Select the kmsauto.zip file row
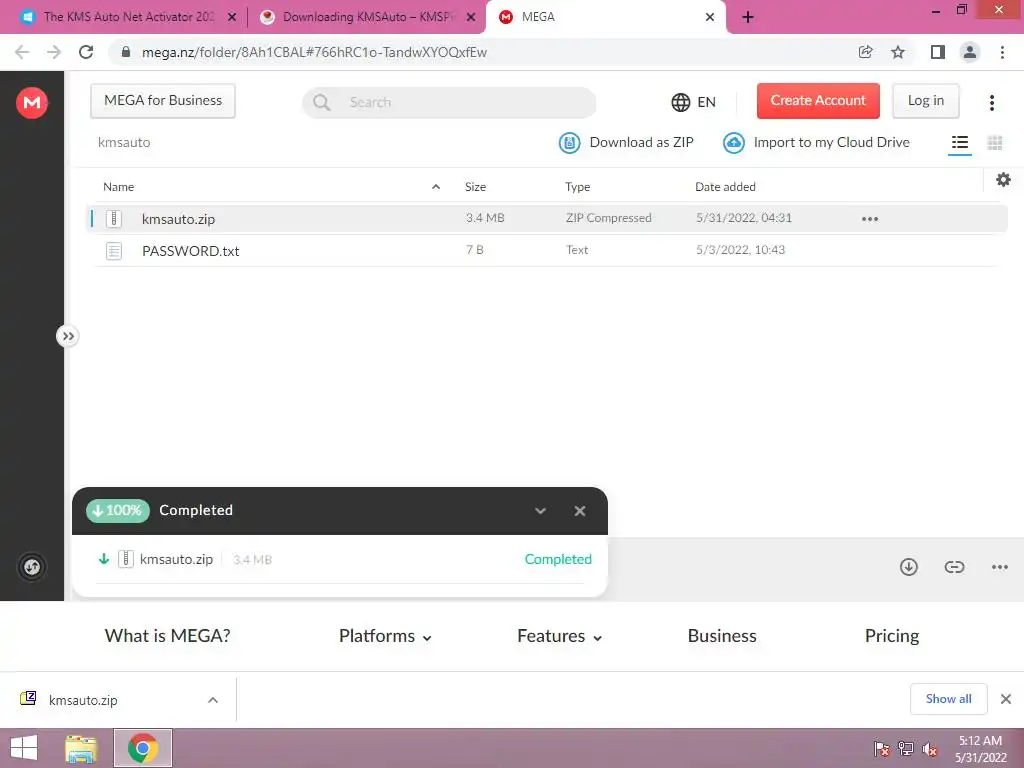This screenshot has height=768, width=1024. 547,219
